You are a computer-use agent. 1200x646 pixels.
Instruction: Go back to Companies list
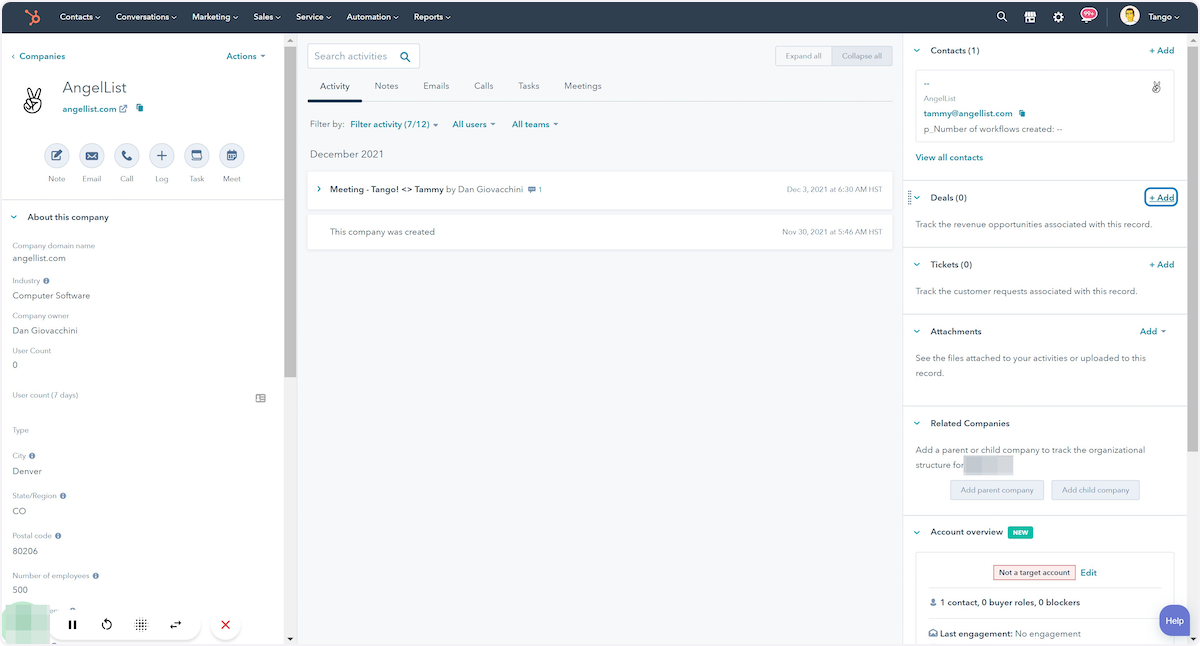[x=38, y=57]
